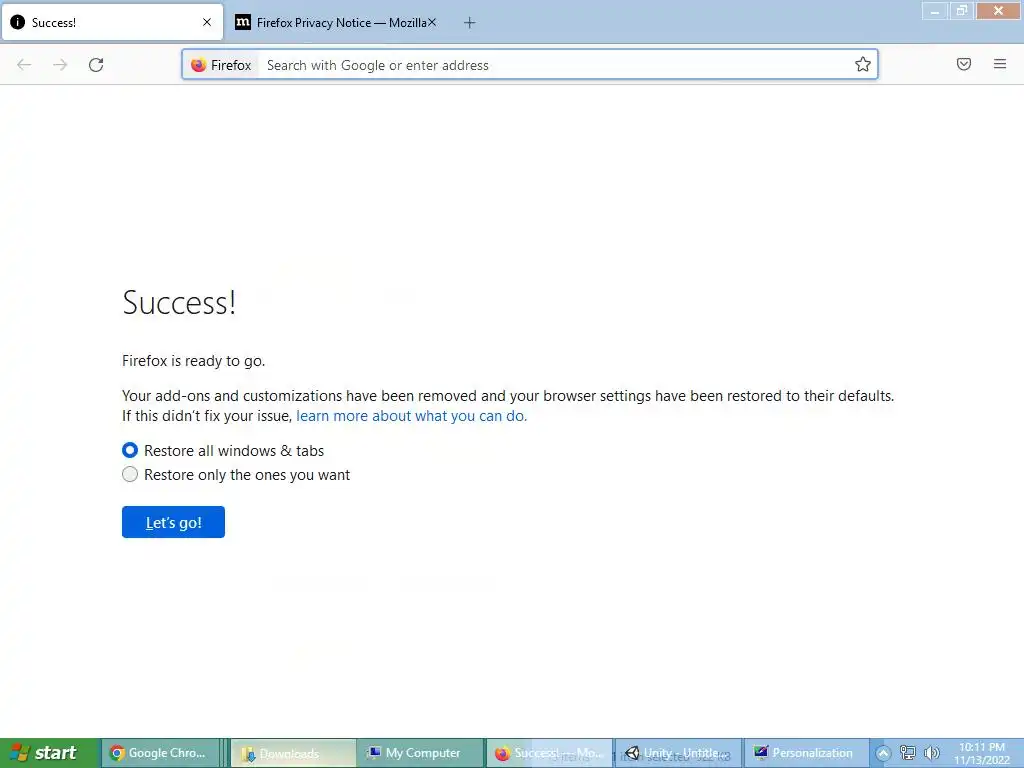
Task: Open the Windows start menu
Action: [50, 752]
